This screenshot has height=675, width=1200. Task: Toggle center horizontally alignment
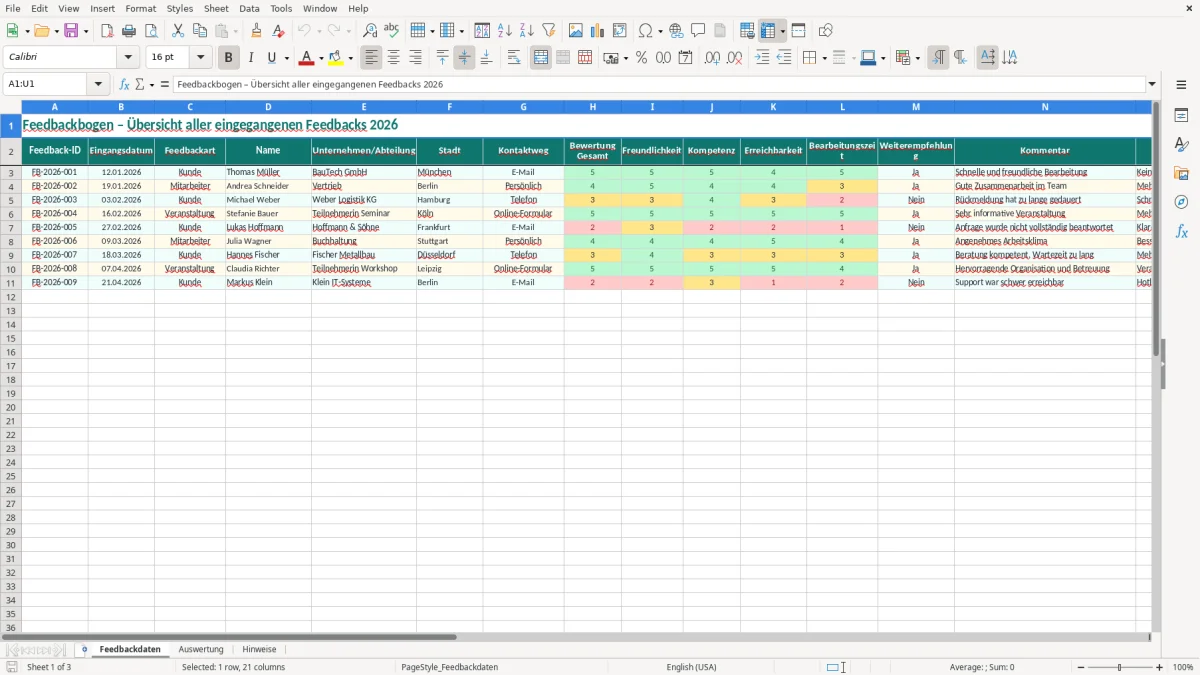pyautogui.click(x=394, y=58)
